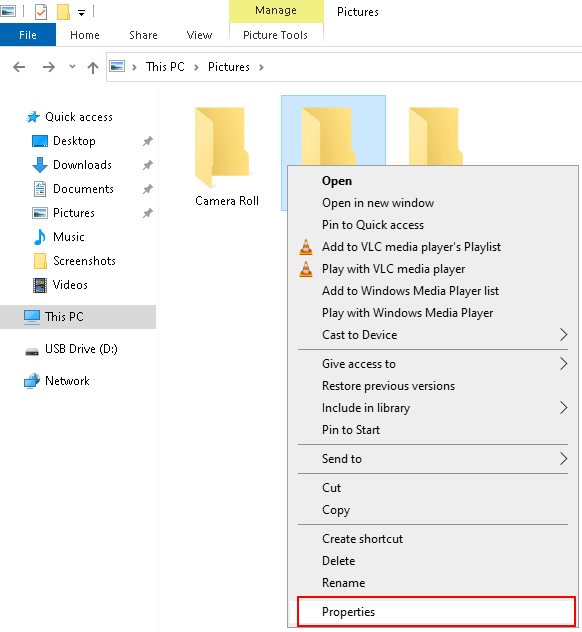Expand chevron before This PC in address bar
The image size is (582, 632).
coord(134,67)
